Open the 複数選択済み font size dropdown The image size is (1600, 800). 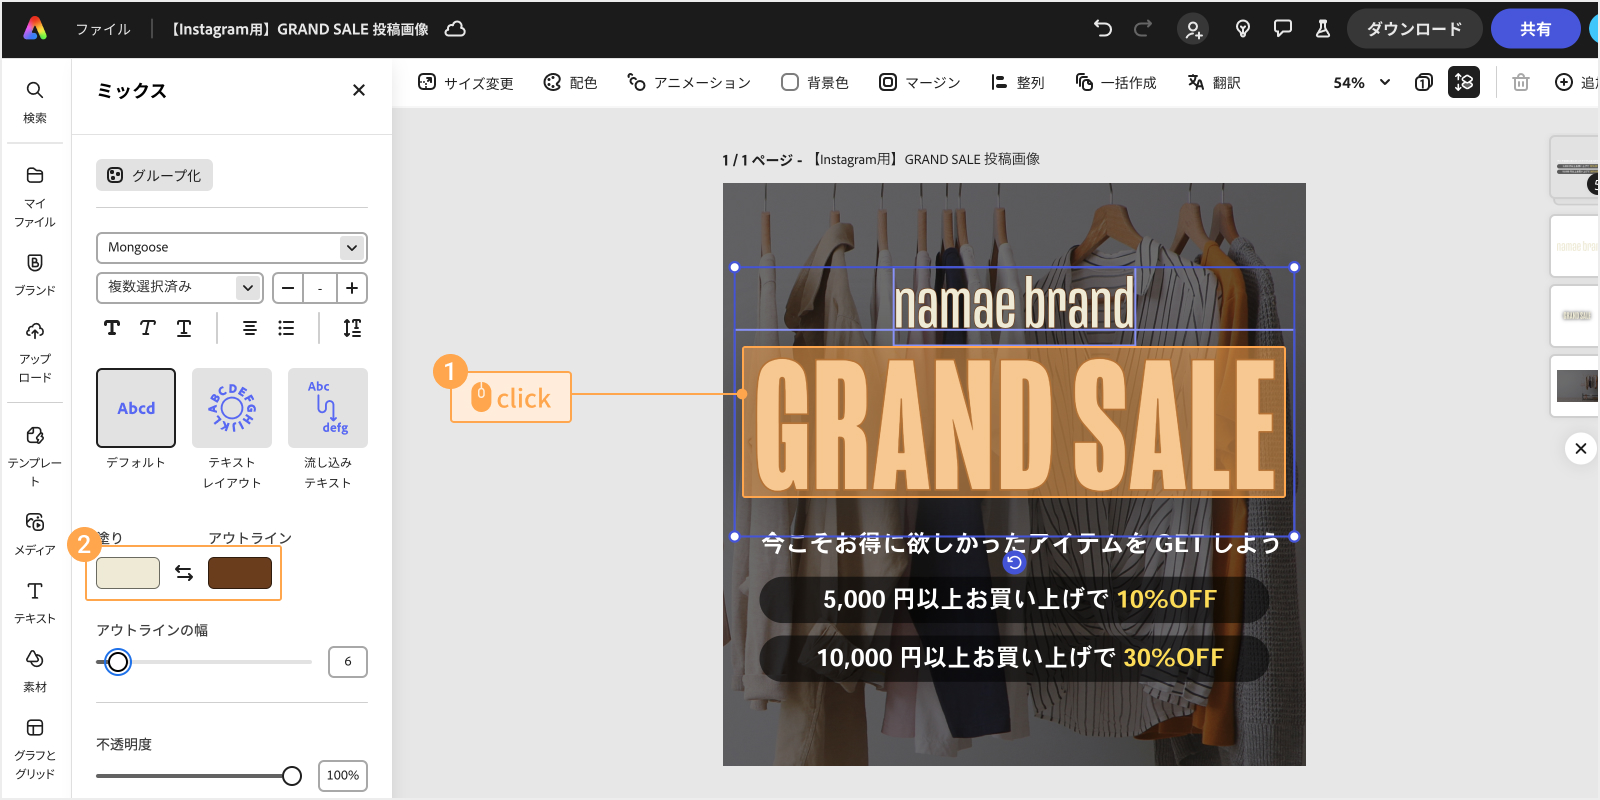click(x=180, y=287)
